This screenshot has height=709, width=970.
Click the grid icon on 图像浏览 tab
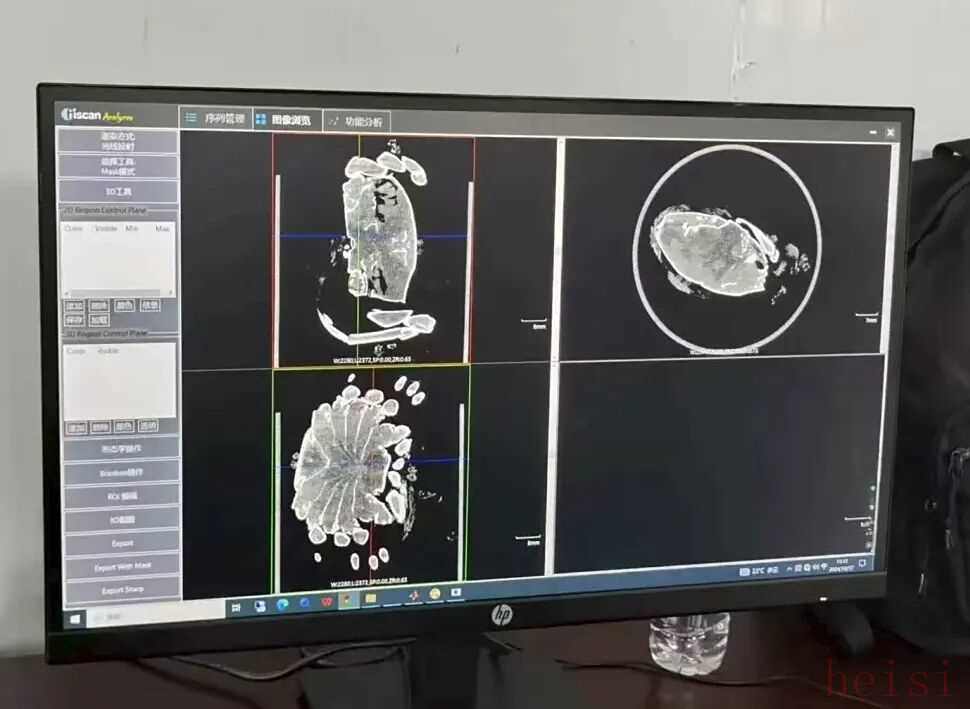pos(261,120)
